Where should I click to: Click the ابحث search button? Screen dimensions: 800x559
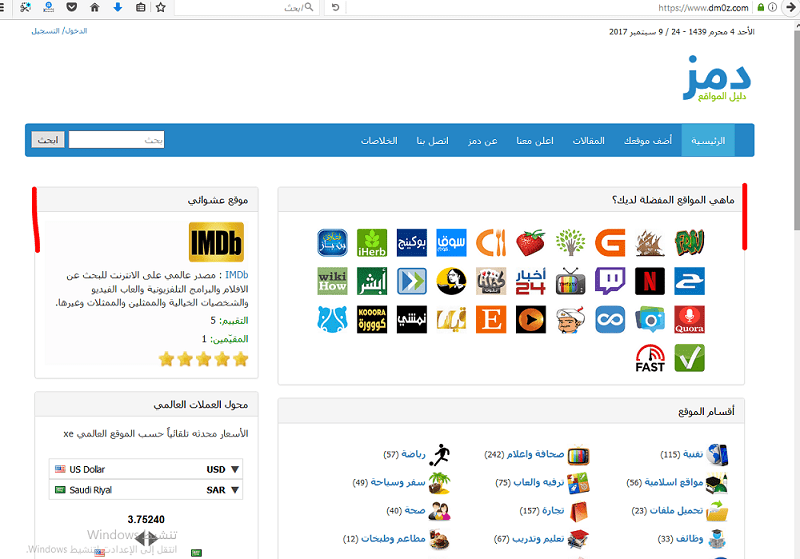click(48, 140)
